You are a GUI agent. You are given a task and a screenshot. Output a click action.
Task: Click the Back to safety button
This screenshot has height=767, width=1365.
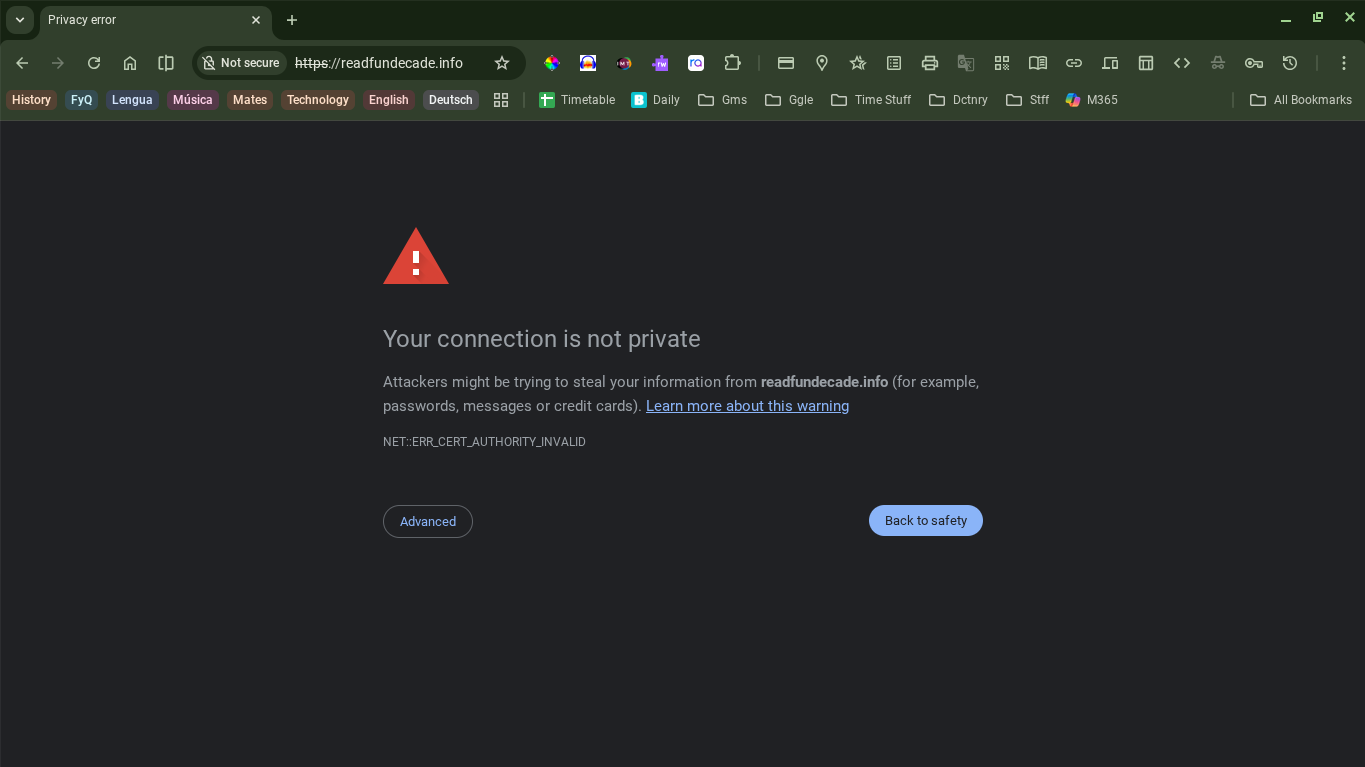(x=925, y=521)
